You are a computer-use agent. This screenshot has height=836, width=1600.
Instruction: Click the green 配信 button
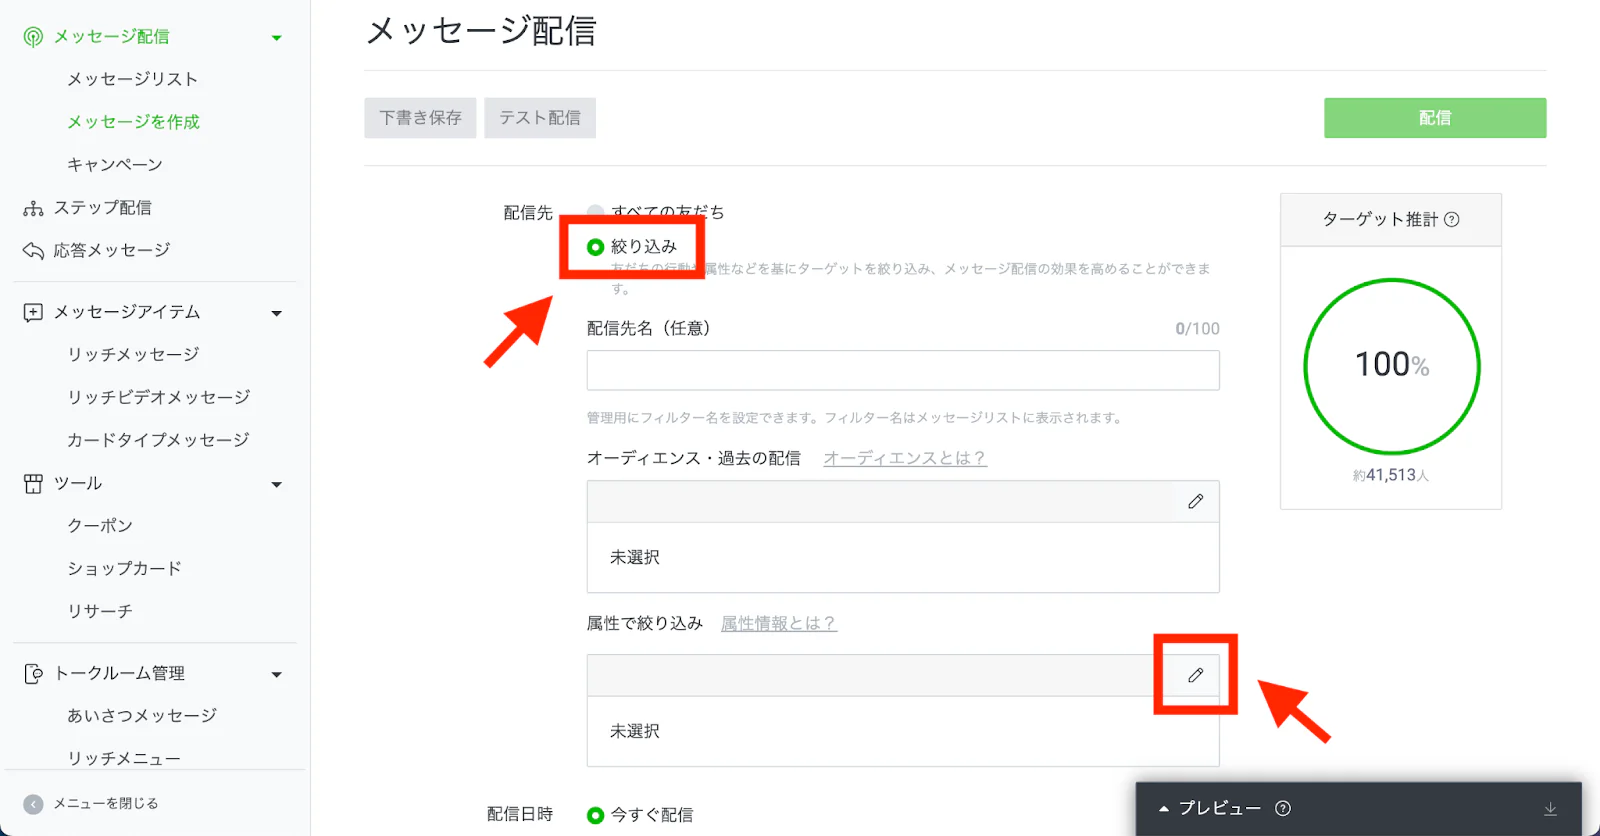click(1434, 118)
